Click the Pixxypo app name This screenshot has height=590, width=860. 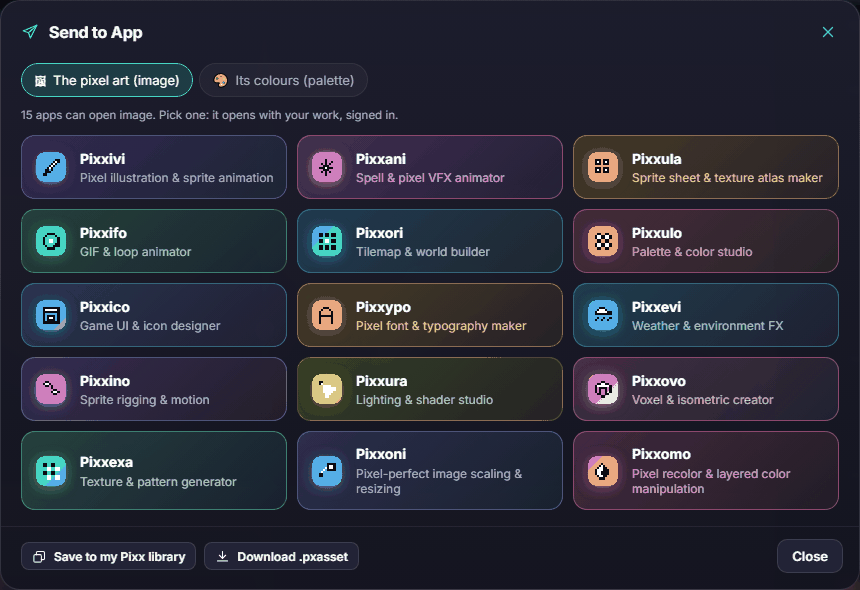(383, 307)
